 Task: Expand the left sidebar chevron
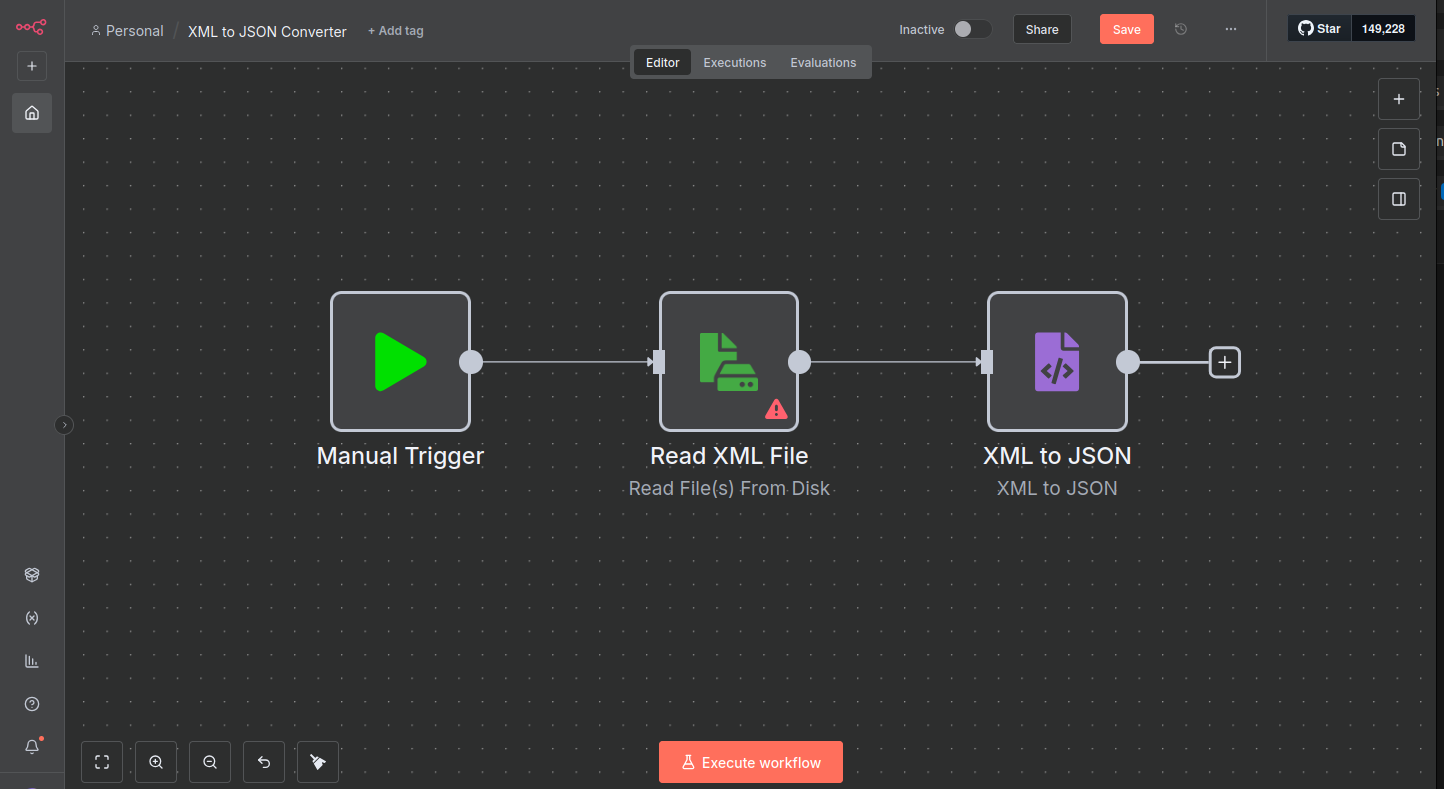pyautogui.click(x=64, y=425)
